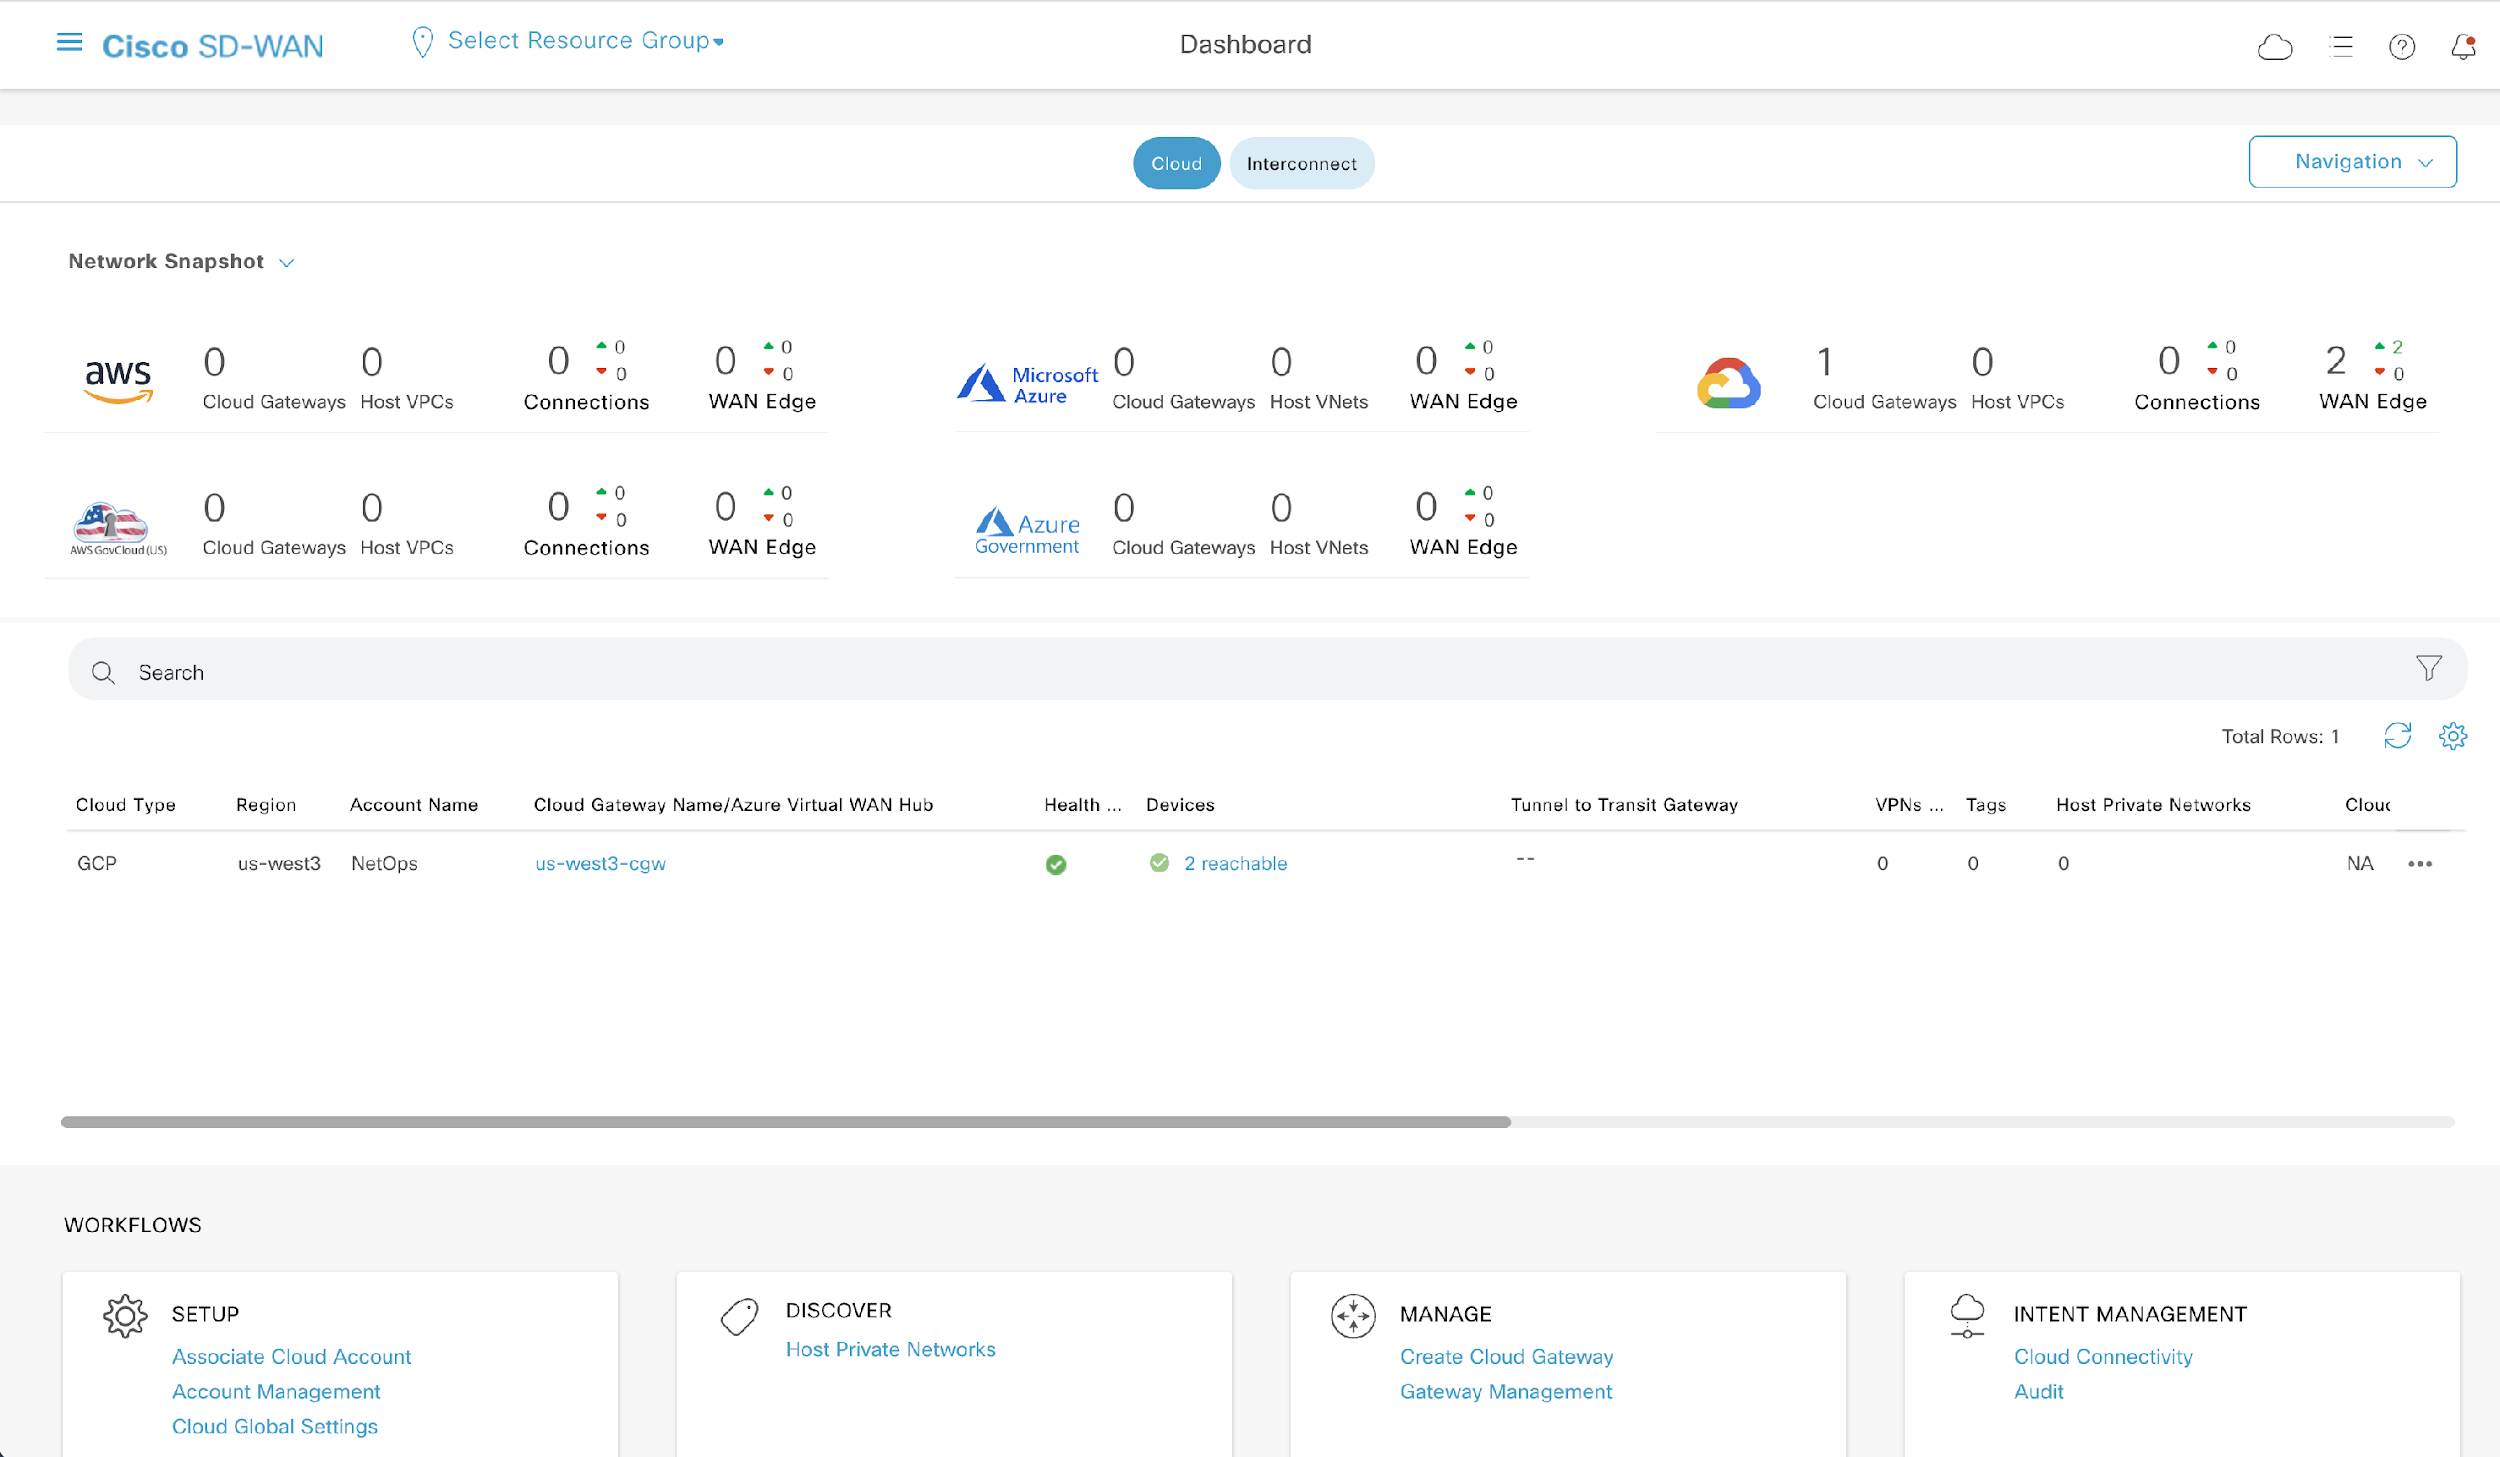Click AWS Connections count
The width and height of the screenshot is (2500, 1457).
click(x=558, y=360)
